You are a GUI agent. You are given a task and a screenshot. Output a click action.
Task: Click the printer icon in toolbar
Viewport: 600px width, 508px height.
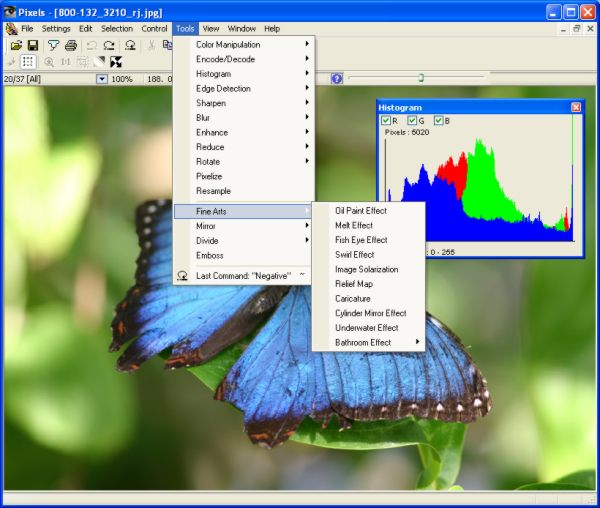pyautogui.click(x=71, y=46)
